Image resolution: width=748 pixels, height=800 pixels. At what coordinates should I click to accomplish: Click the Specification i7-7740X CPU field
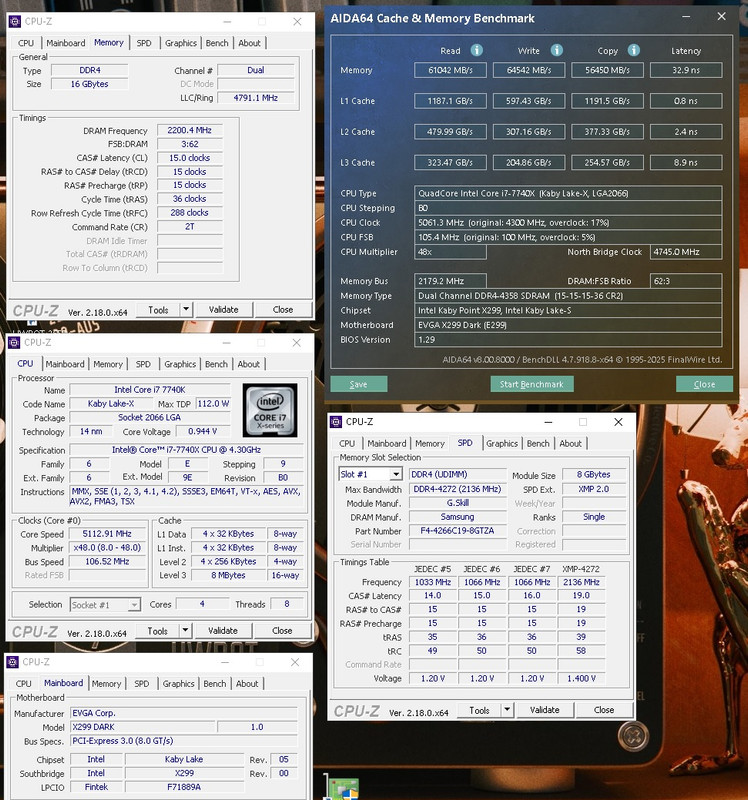pyautogui.click(x=186, y=450)
